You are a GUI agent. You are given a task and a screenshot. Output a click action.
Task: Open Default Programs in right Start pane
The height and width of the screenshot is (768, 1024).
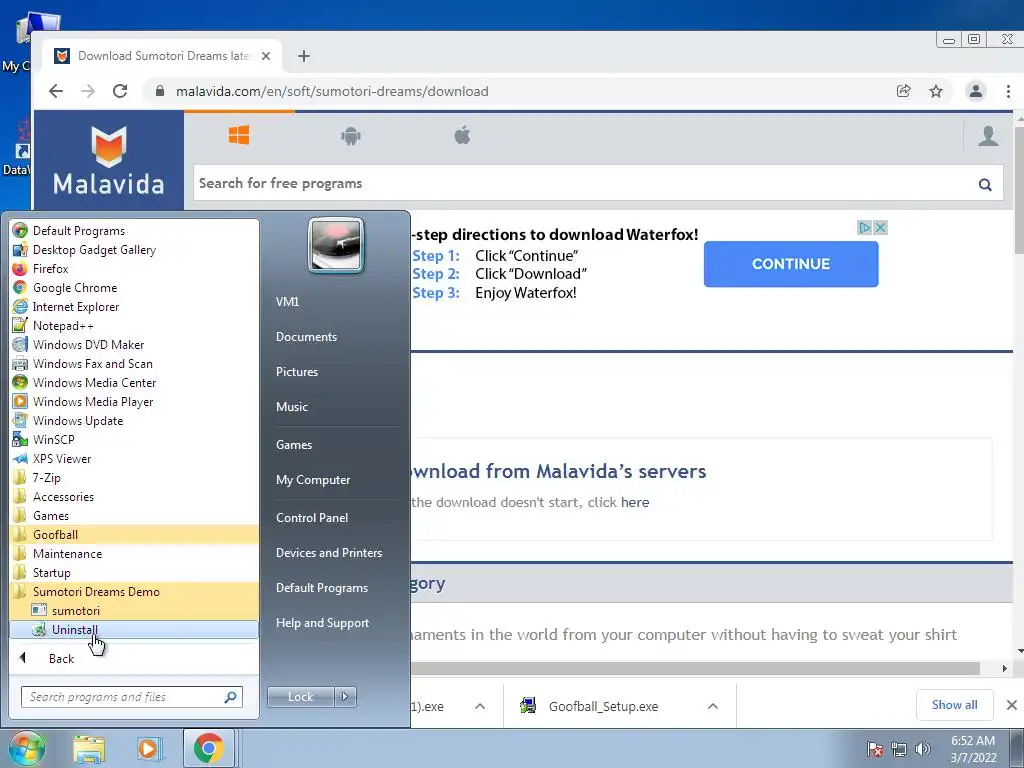pos(321,588)
